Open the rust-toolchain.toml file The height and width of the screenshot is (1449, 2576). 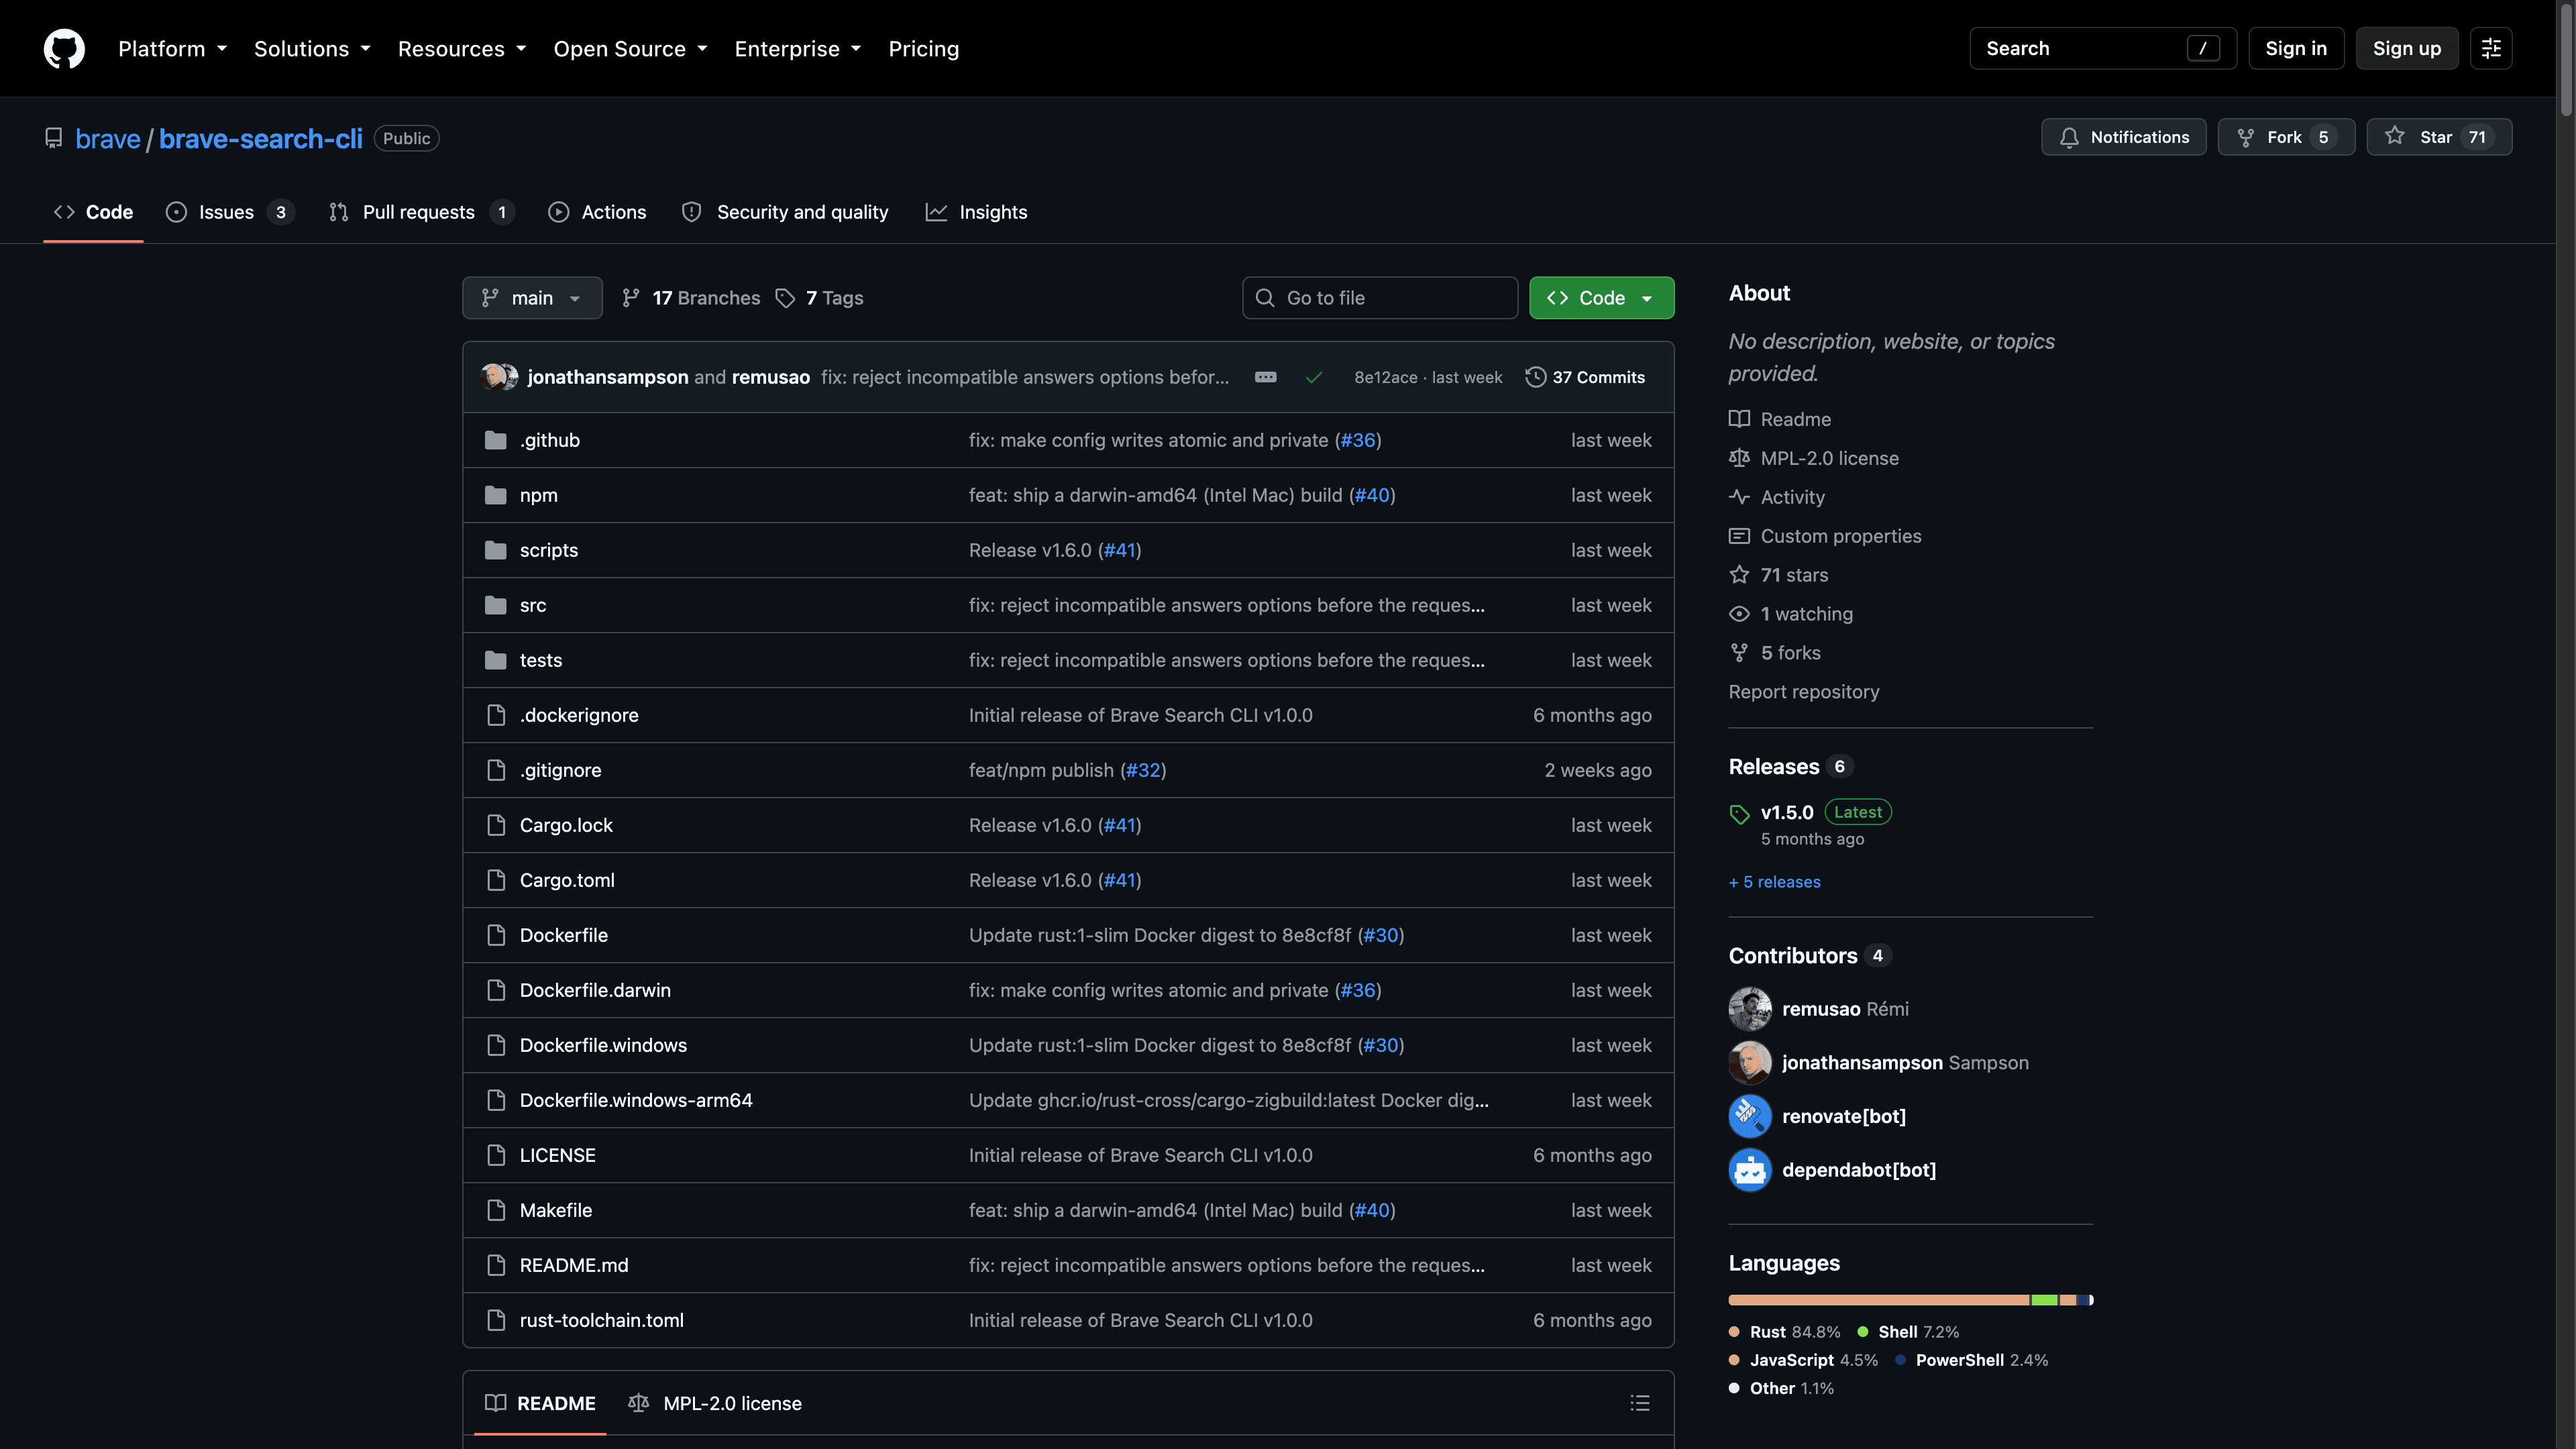[602, 1320]
